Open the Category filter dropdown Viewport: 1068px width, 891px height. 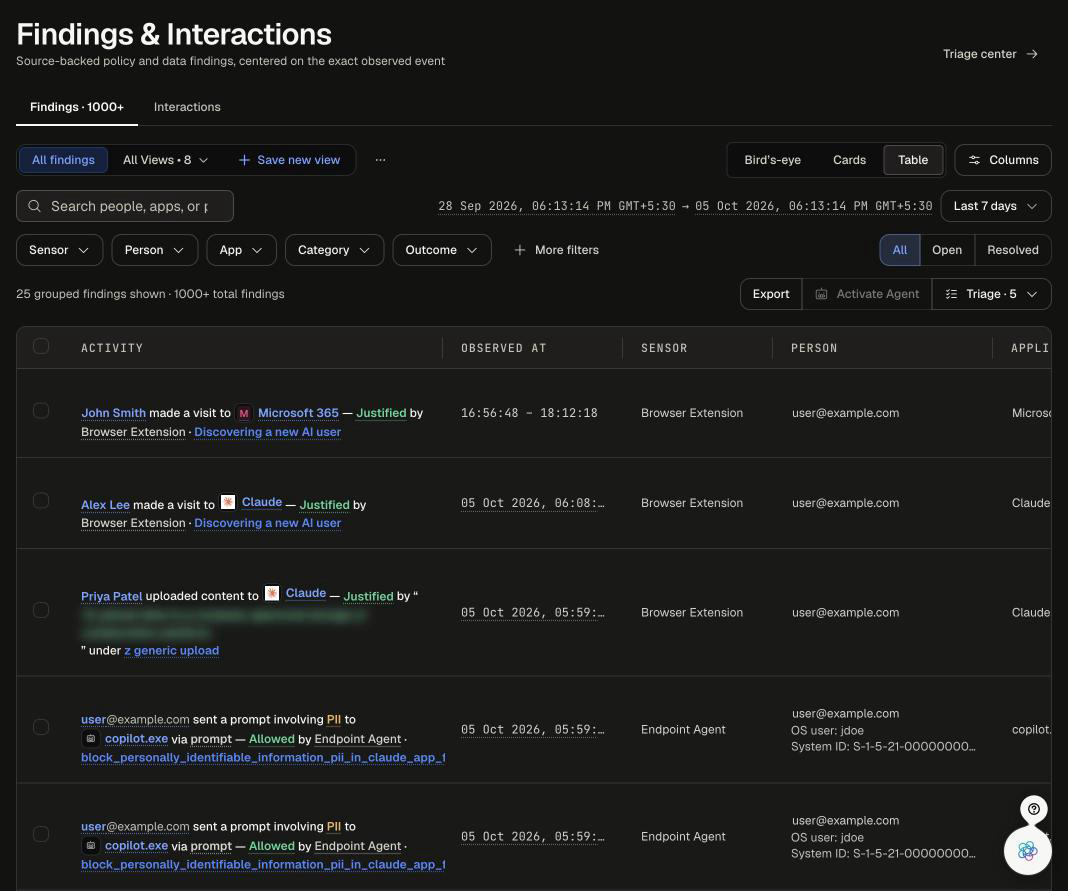coord(334,250)
